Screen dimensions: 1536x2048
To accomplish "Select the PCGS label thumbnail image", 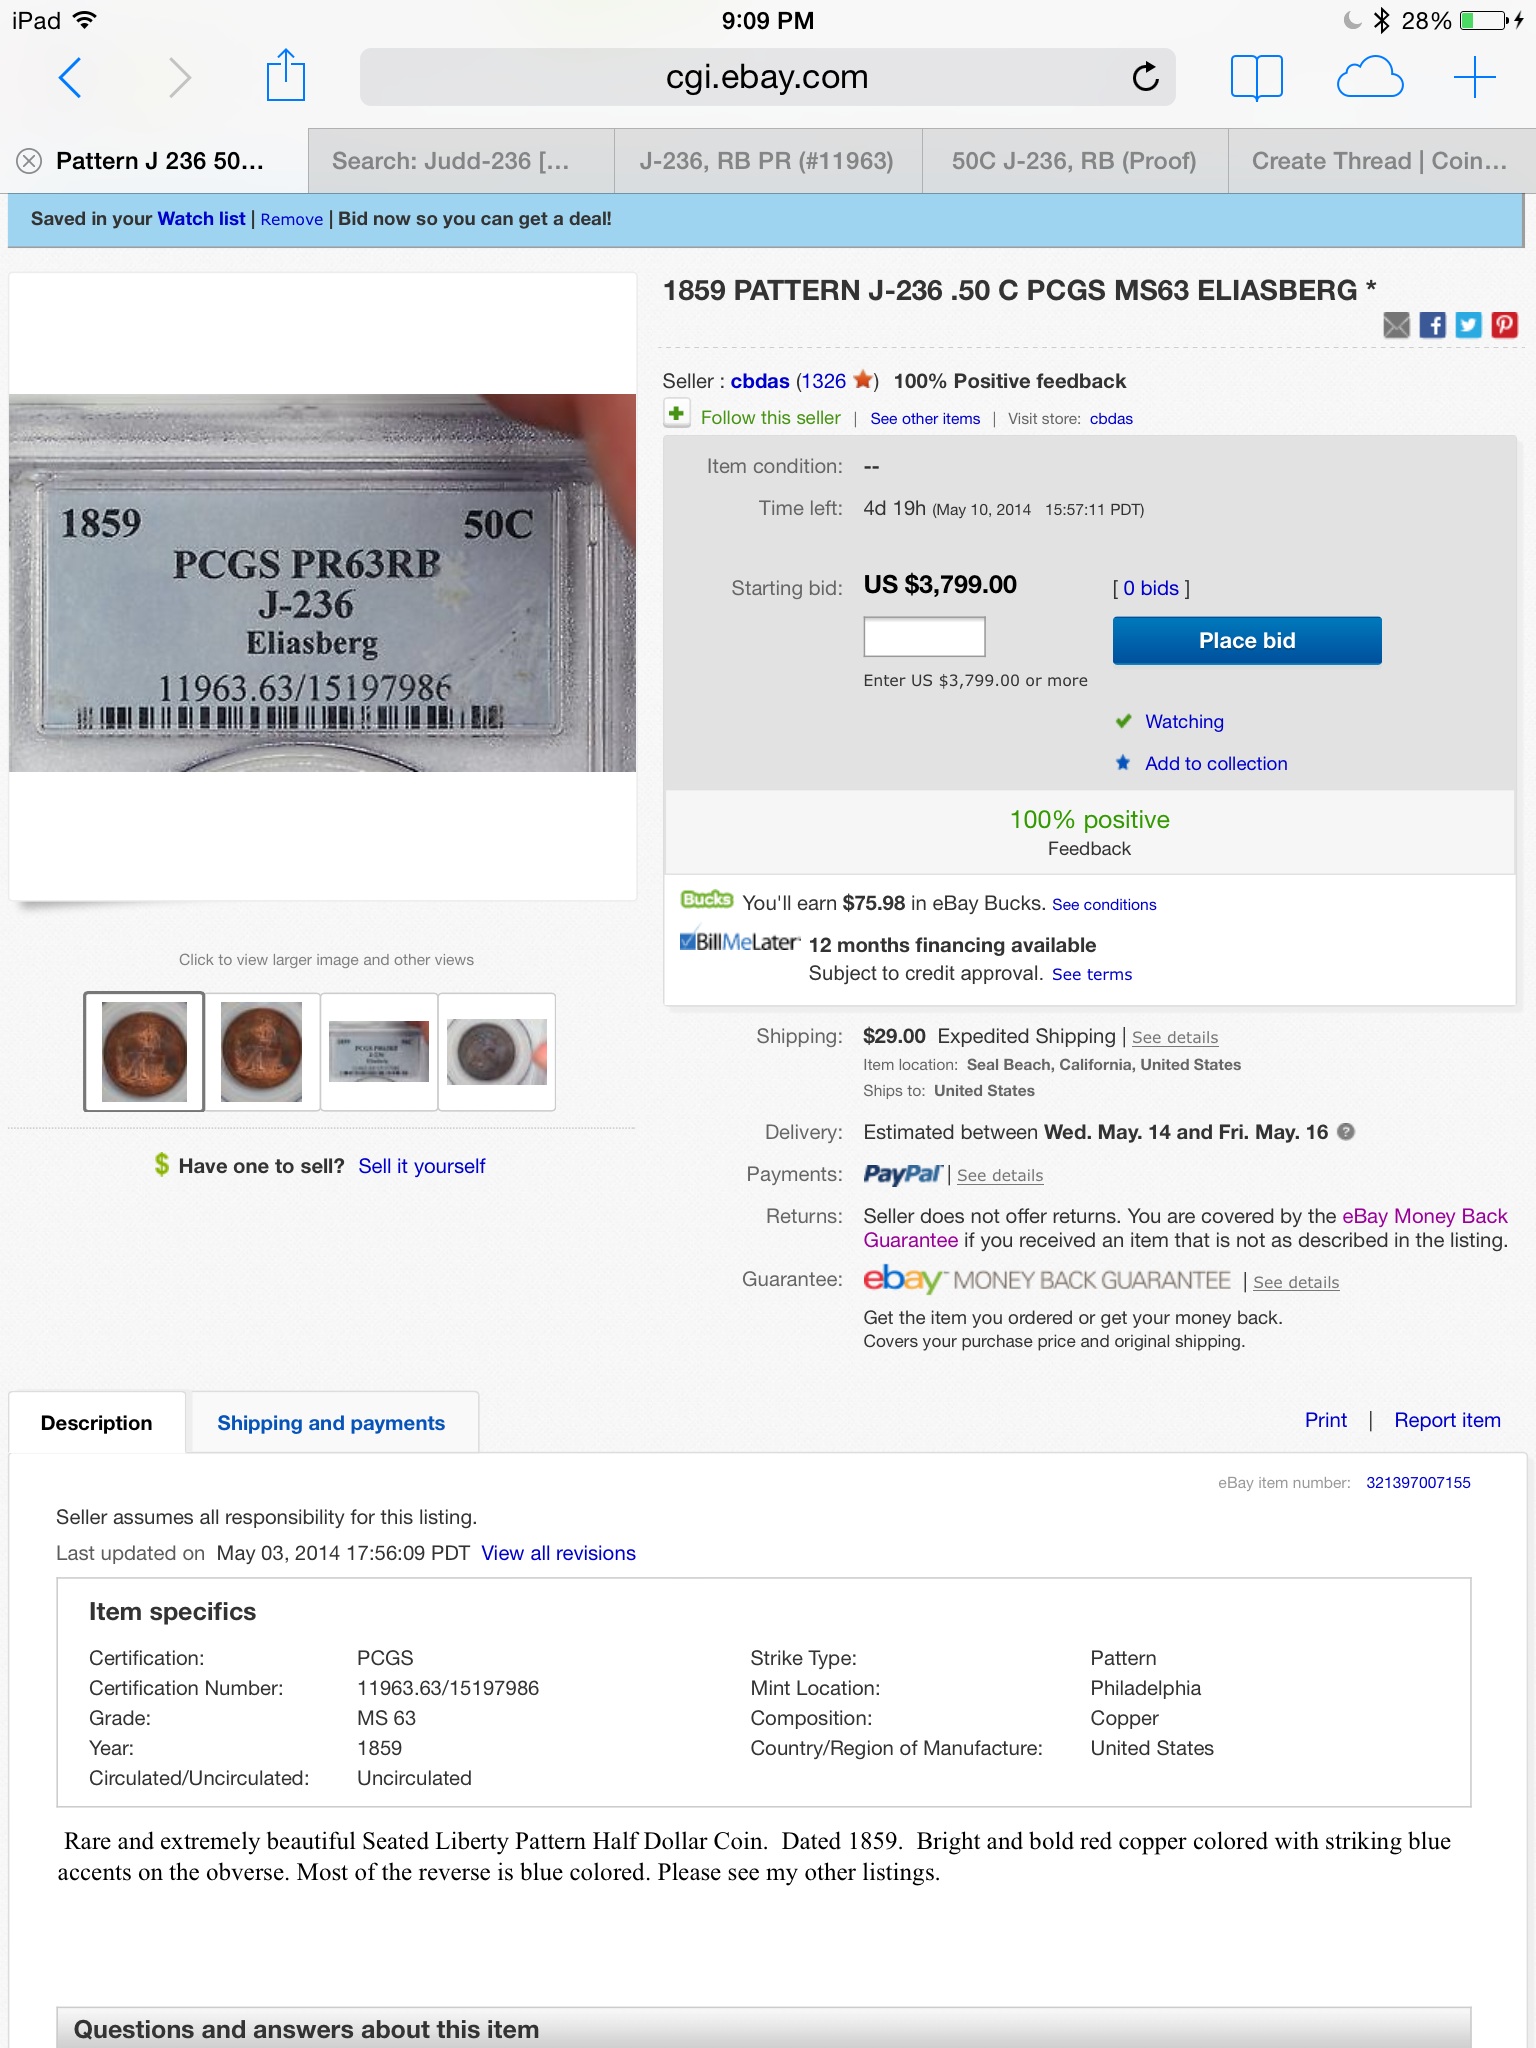I will (x=379, y=1051).
